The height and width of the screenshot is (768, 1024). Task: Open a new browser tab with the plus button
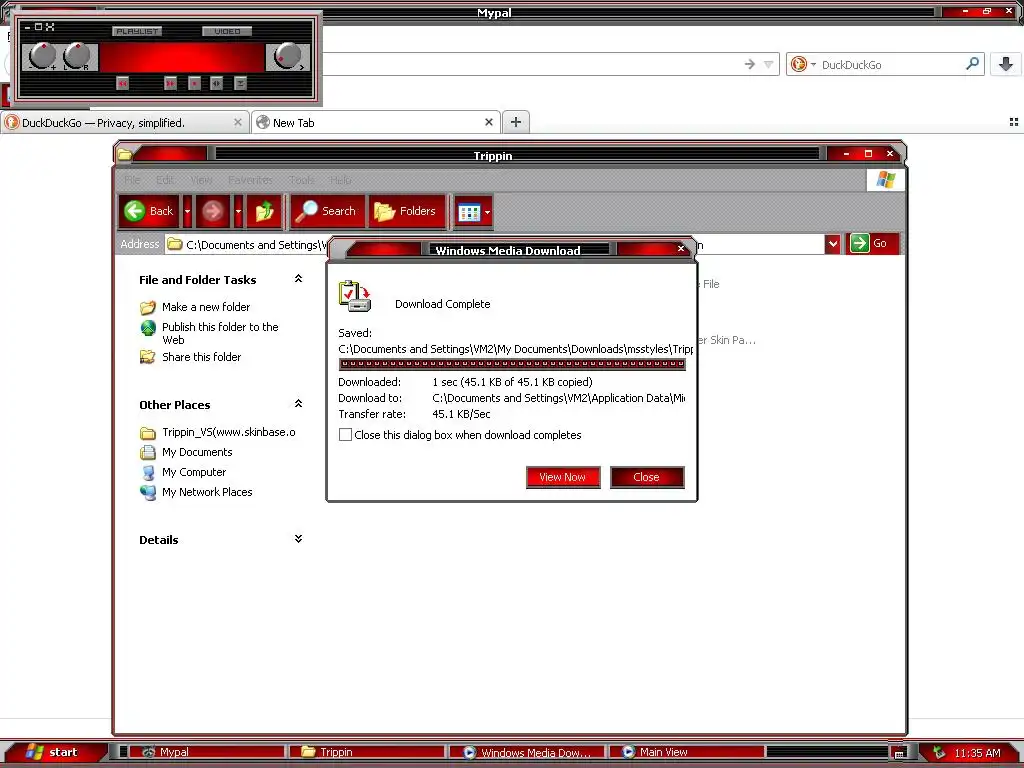point(516,122)
